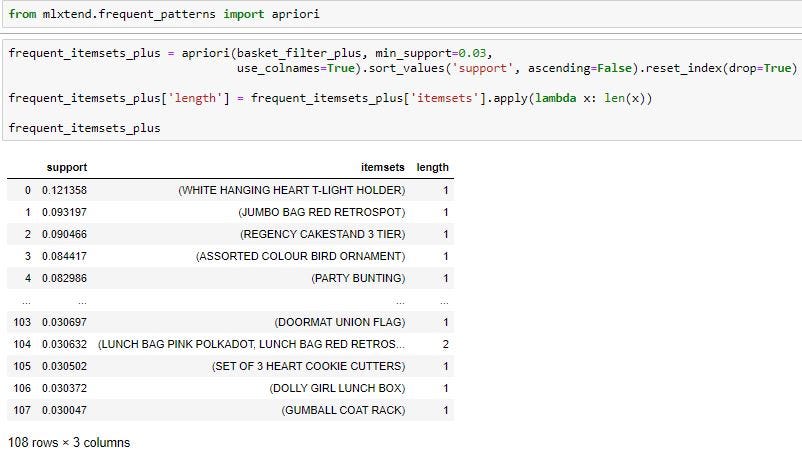Click the import apriori code cell
The height and width of the screenshot is (454, 802).
(402, 14)
